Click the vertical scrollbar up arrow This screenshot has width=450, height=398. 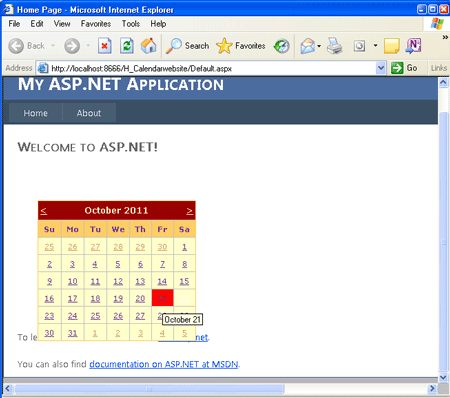tap(443, 82)
